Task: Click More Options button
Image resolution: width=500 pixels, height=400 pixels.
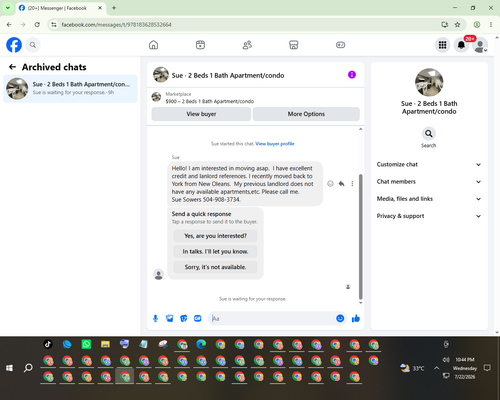Action: (x=306, y=114)
